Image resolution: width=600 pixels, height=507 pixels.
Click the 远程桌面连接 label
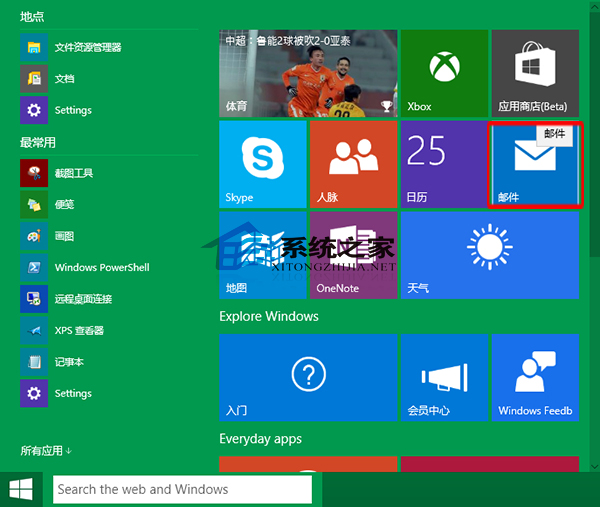83,299
